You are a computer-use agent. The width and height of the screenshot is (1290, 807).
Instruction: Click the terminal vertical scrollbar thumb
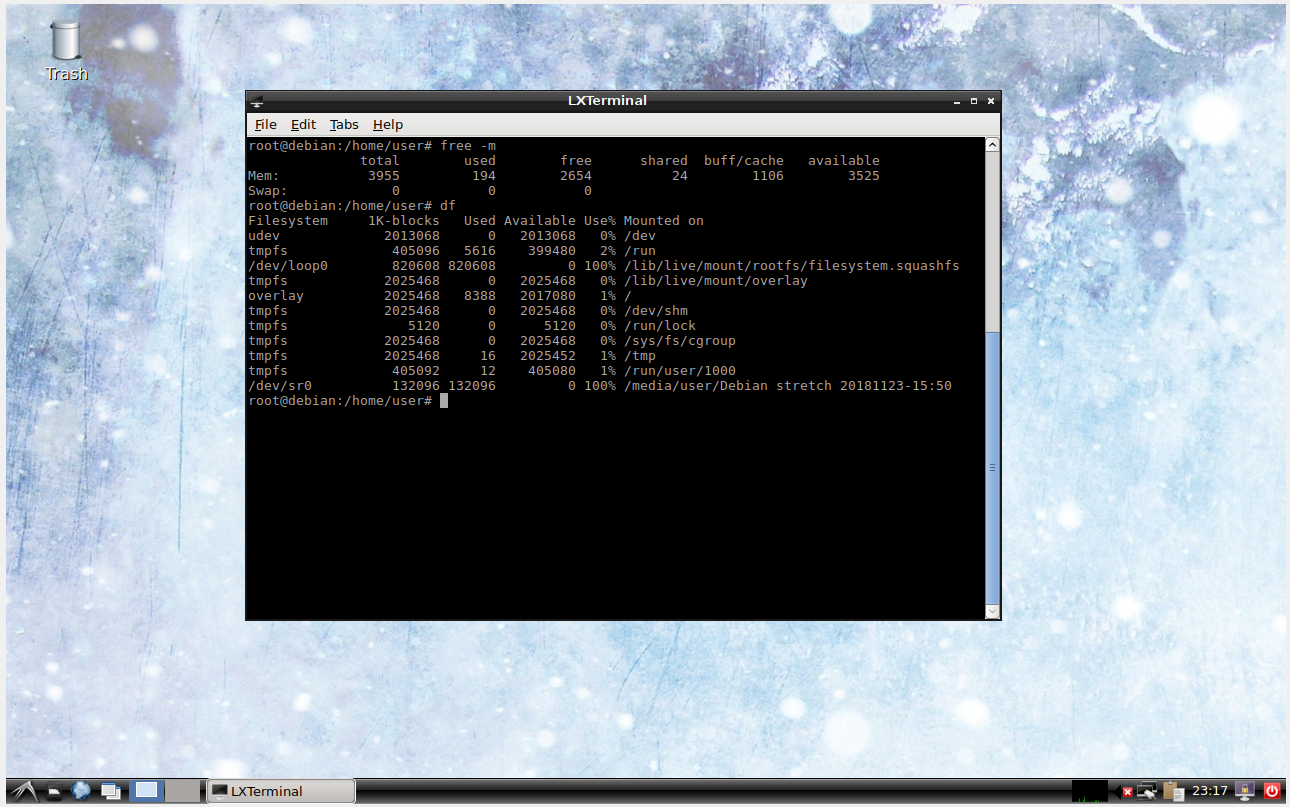pos(992,467)
